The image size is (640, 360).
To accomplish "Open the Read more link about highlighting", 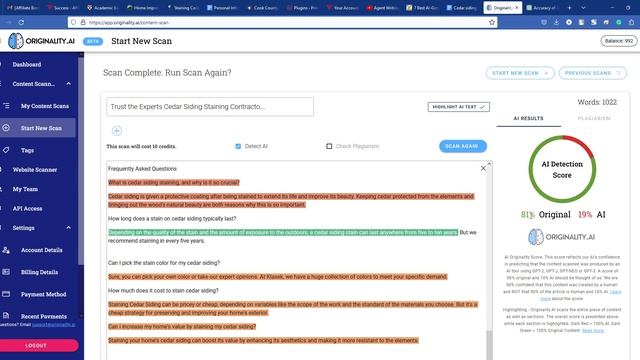I will (593, 331).
